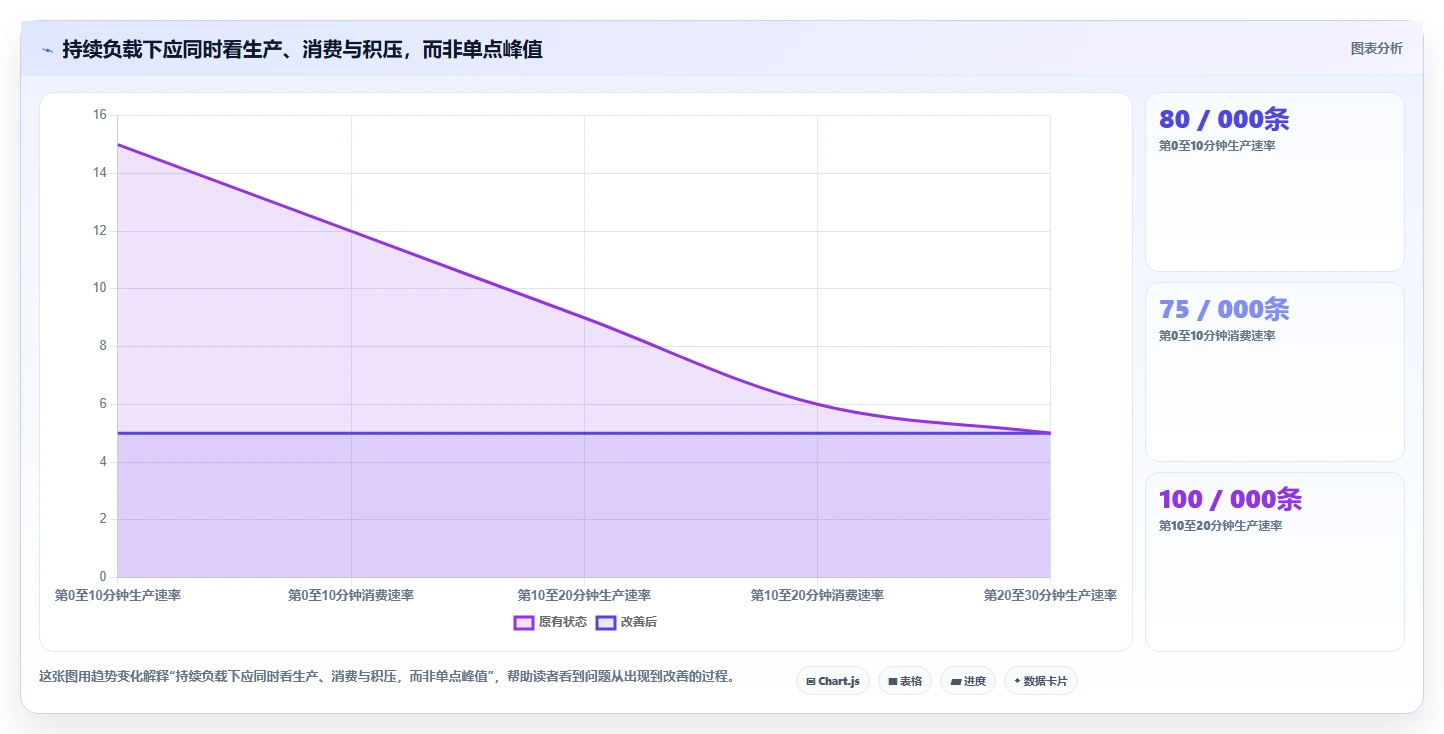Click the chart title heading text
1444x734 pixels.
302,49
